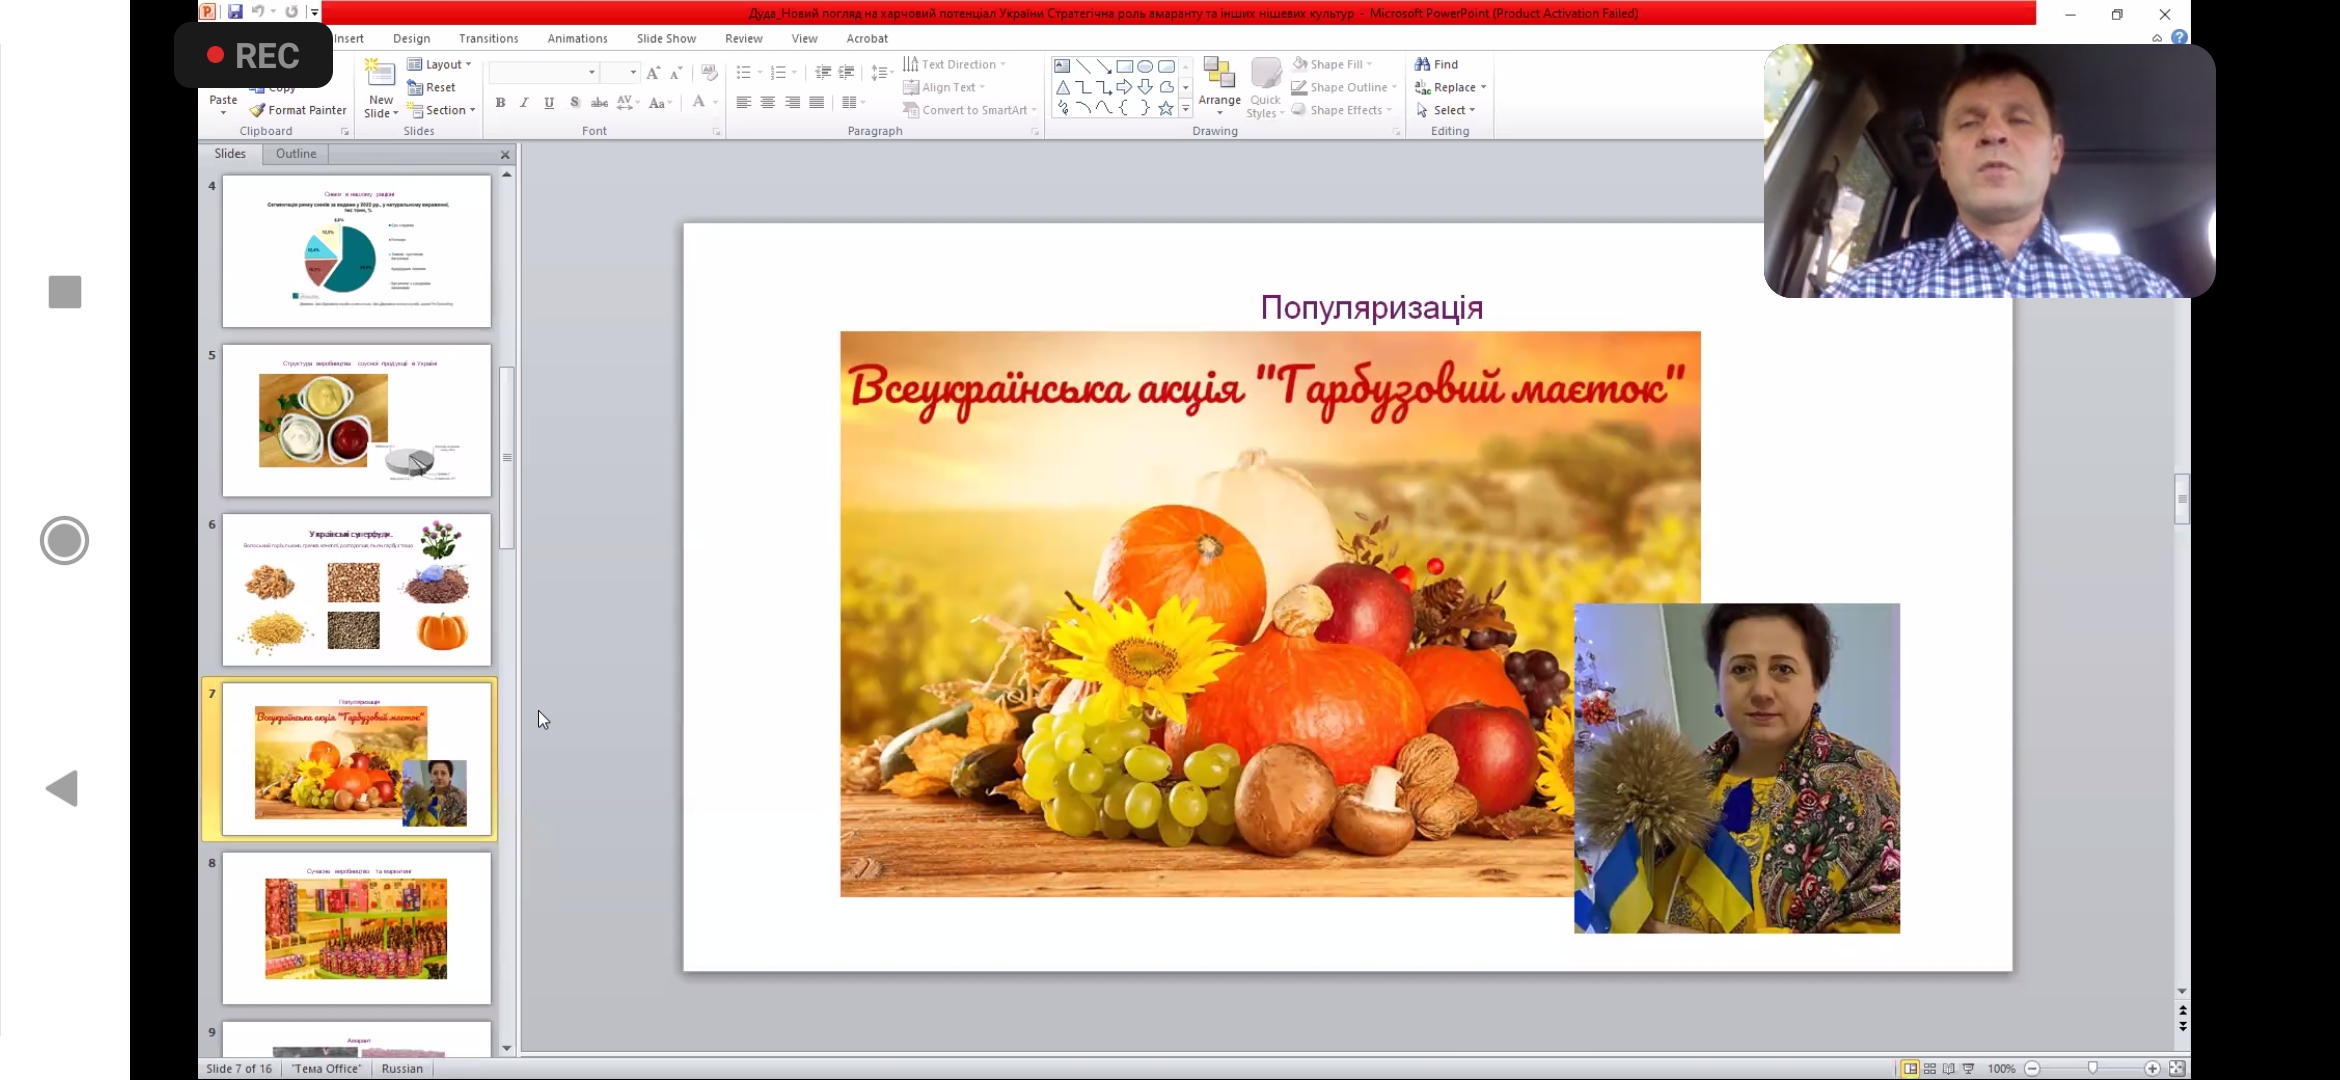Screen dimensions: 2340x1080
Task: Select the Rectangle shape in gallery
Action: point(1124,66)
